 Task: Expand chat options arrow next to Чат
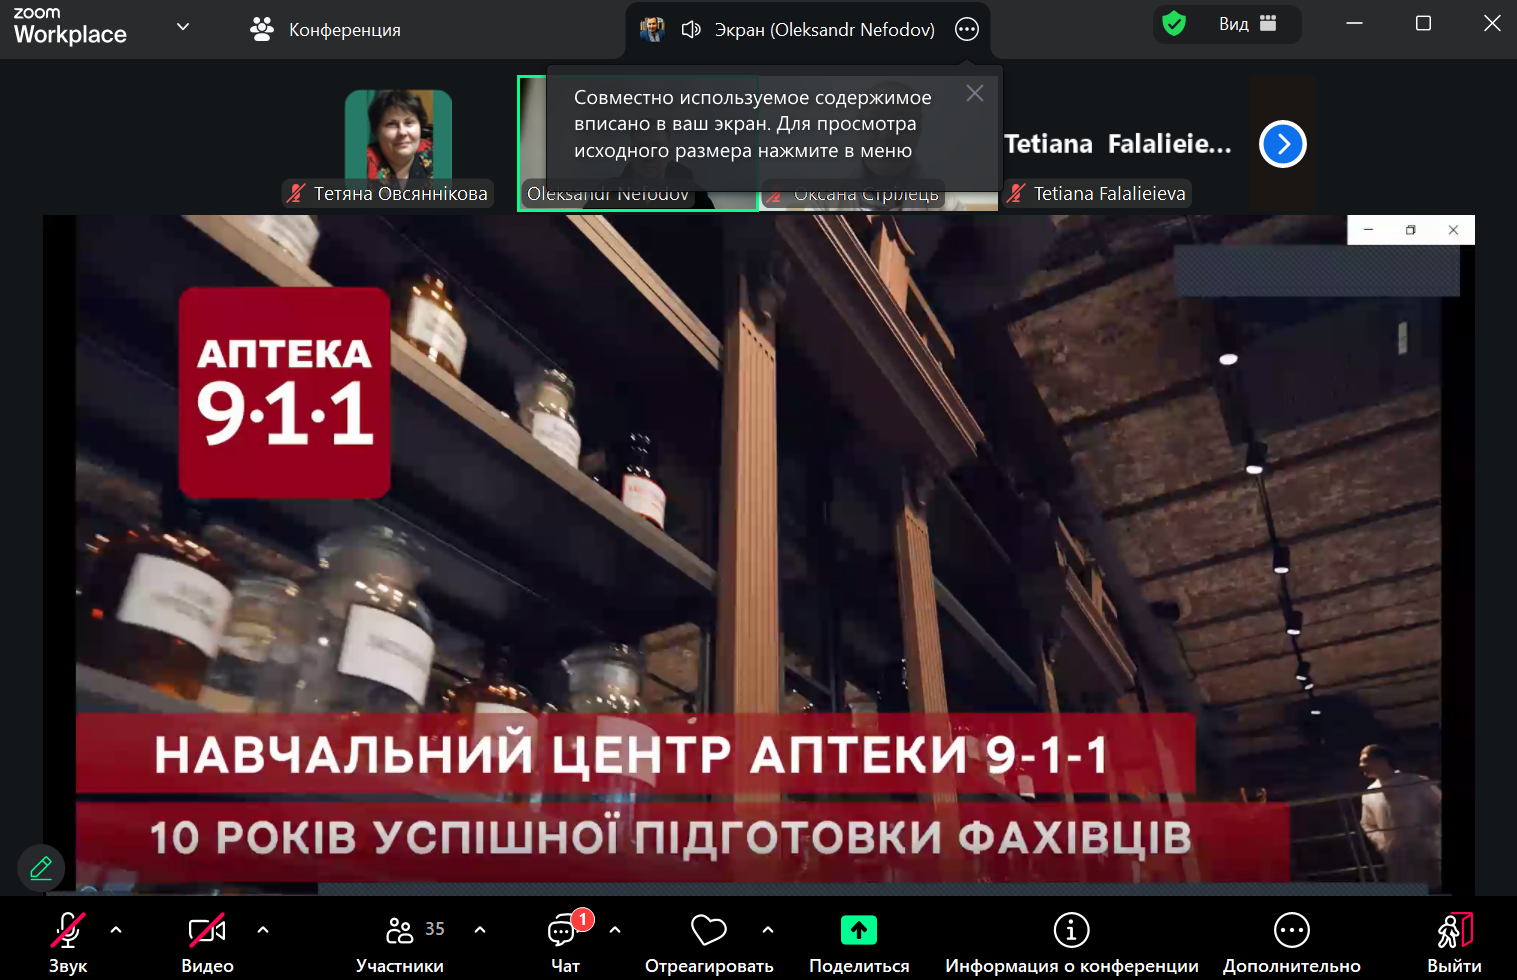pos(615,930)
